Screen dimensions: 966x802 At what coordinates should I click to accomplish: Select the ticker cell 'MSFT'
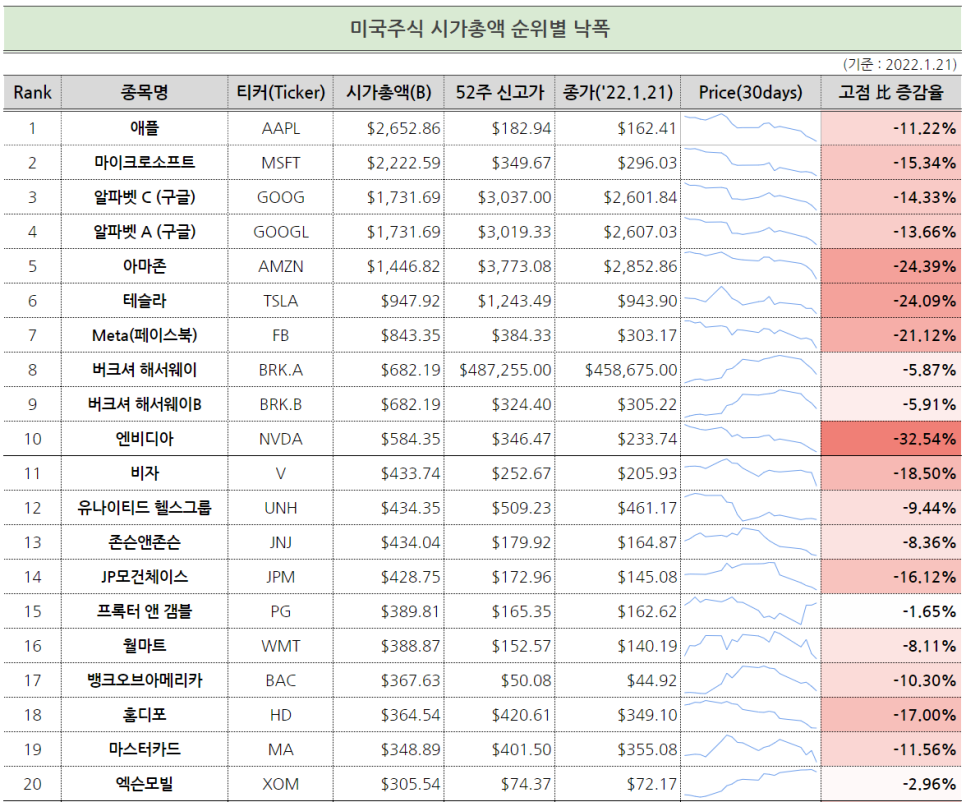point(281,163)
